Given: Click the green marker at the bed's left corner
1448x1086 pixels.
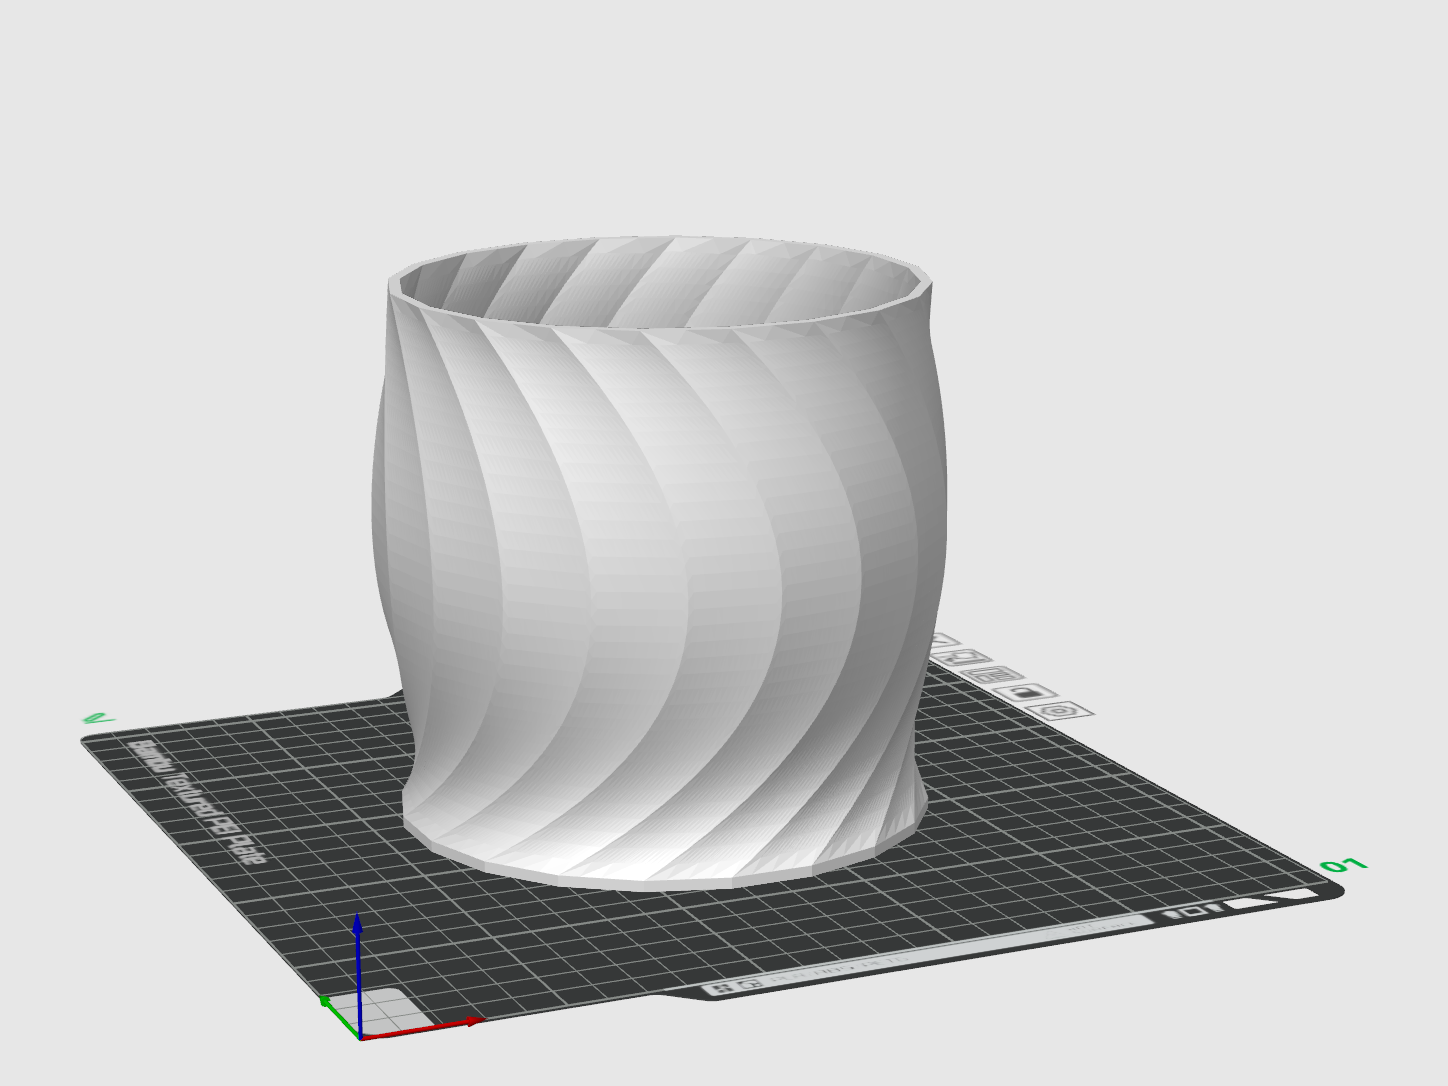Looking at the screenshot, I should (97, 718).
